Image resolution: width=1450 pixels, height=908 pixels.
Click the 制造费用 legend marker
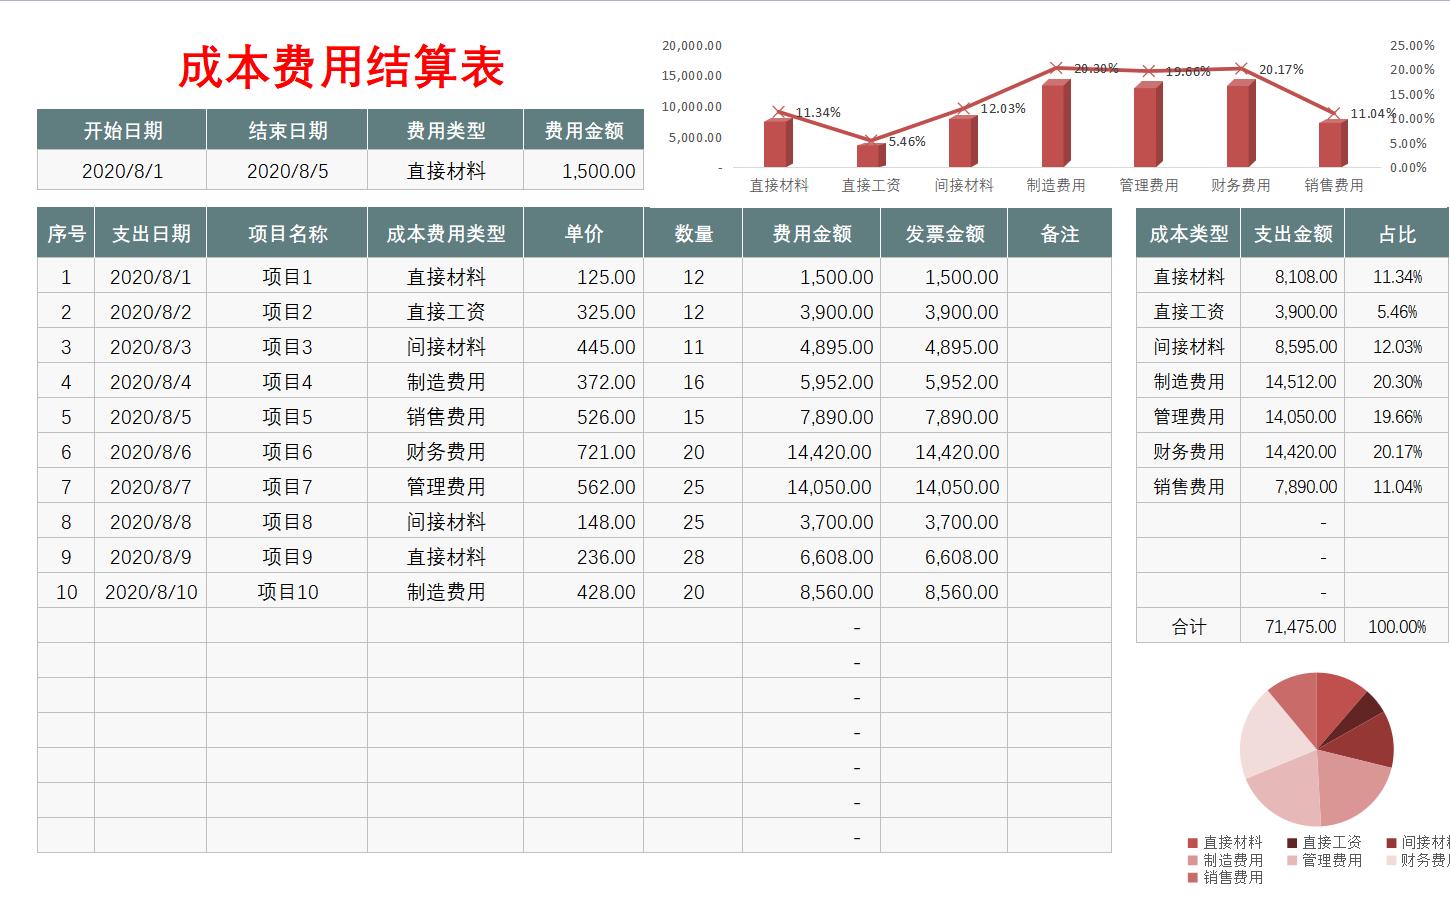[x=1192, y=860]
